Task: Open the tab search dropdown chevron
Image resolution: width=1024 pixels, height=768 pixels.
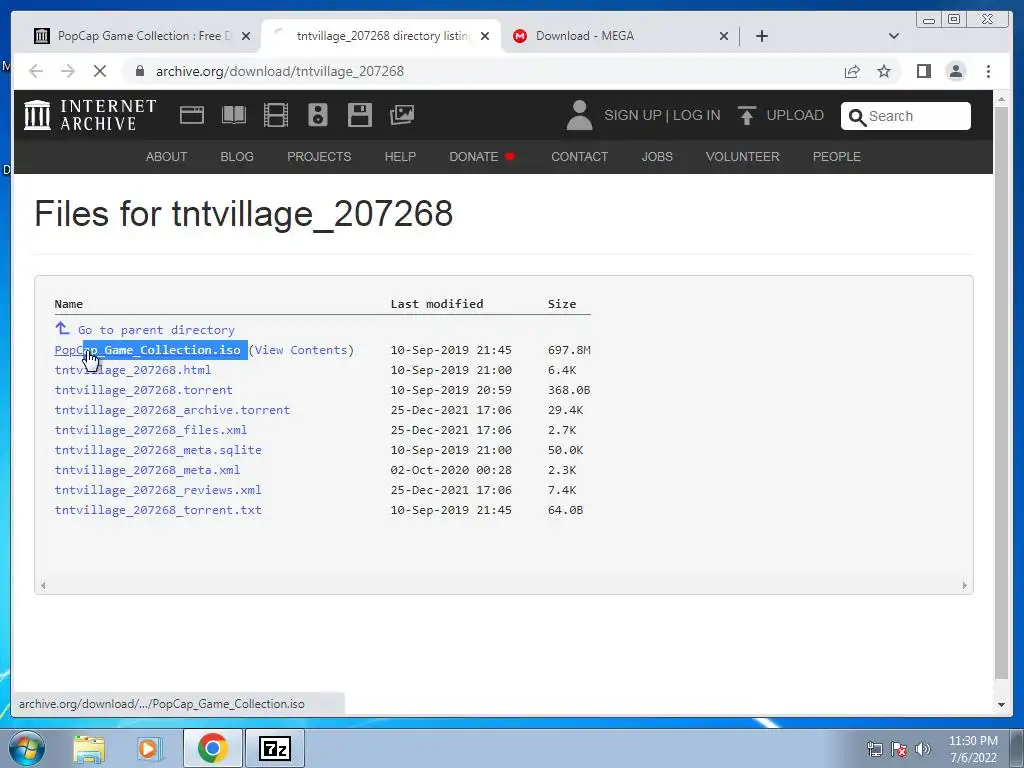Action: pos(894,36)
